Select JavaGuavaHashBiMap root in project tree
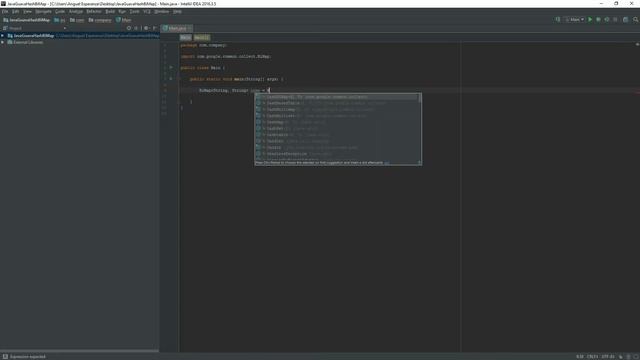The image size is (640, 360). (33, 36)
